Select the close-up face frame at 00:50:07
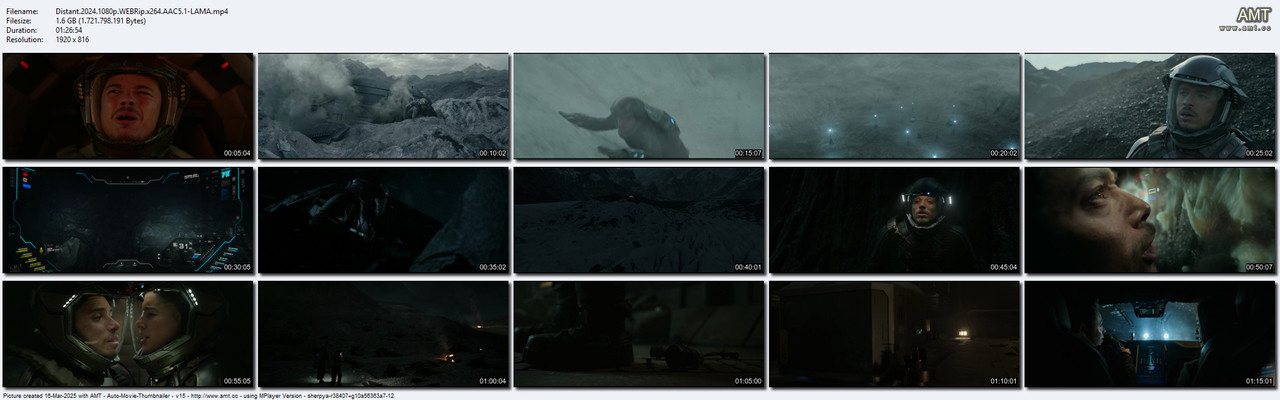 tap(1151, 220)
